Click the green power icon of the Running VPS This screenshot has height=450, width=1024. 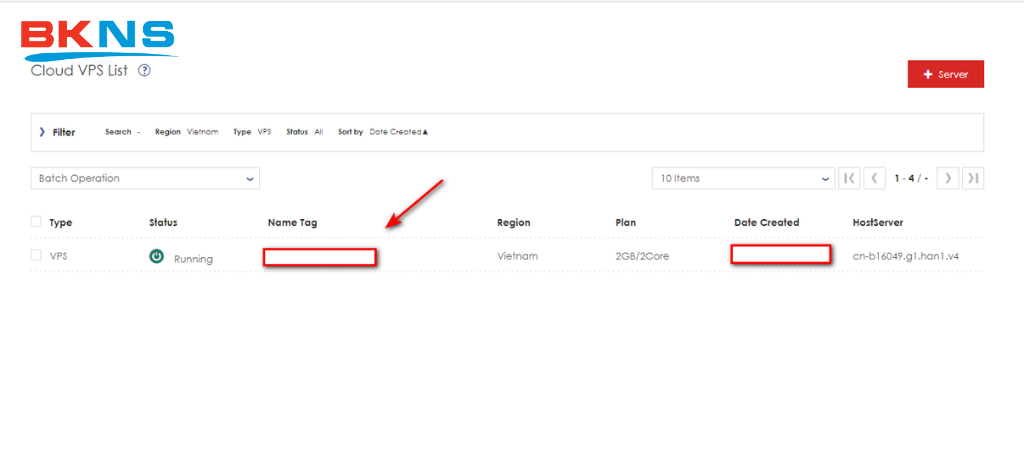coord(156,256)
